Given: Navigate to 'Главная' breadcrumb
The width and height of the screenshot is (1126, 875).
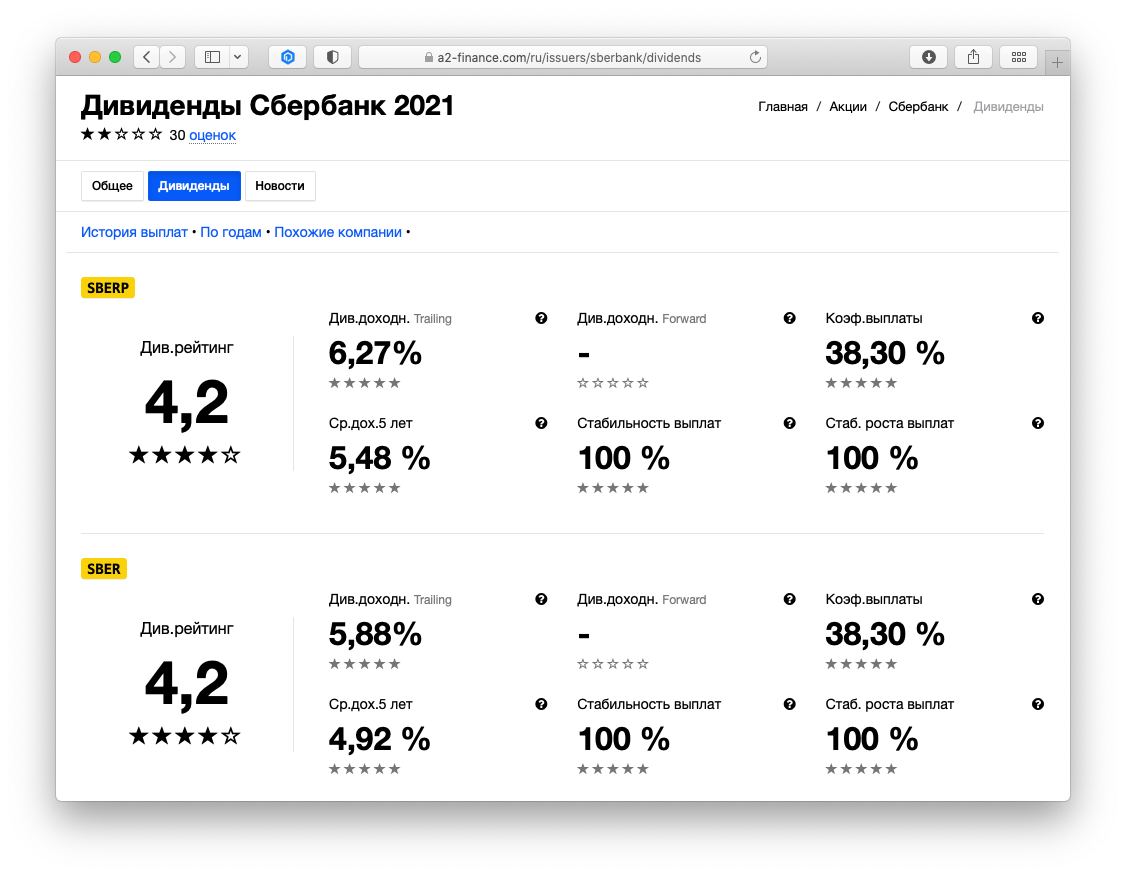Looking at the screenshot, I should pos(783,106).
